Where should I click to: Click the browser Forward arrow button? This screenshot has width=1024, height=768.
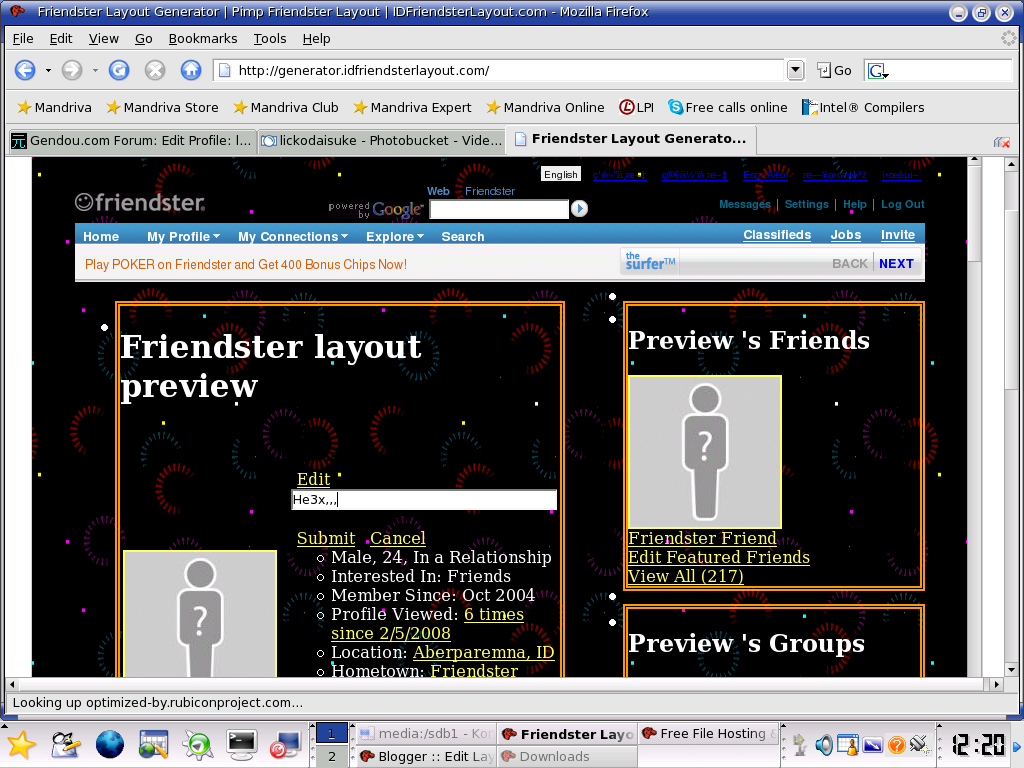[x=72, y=70]
